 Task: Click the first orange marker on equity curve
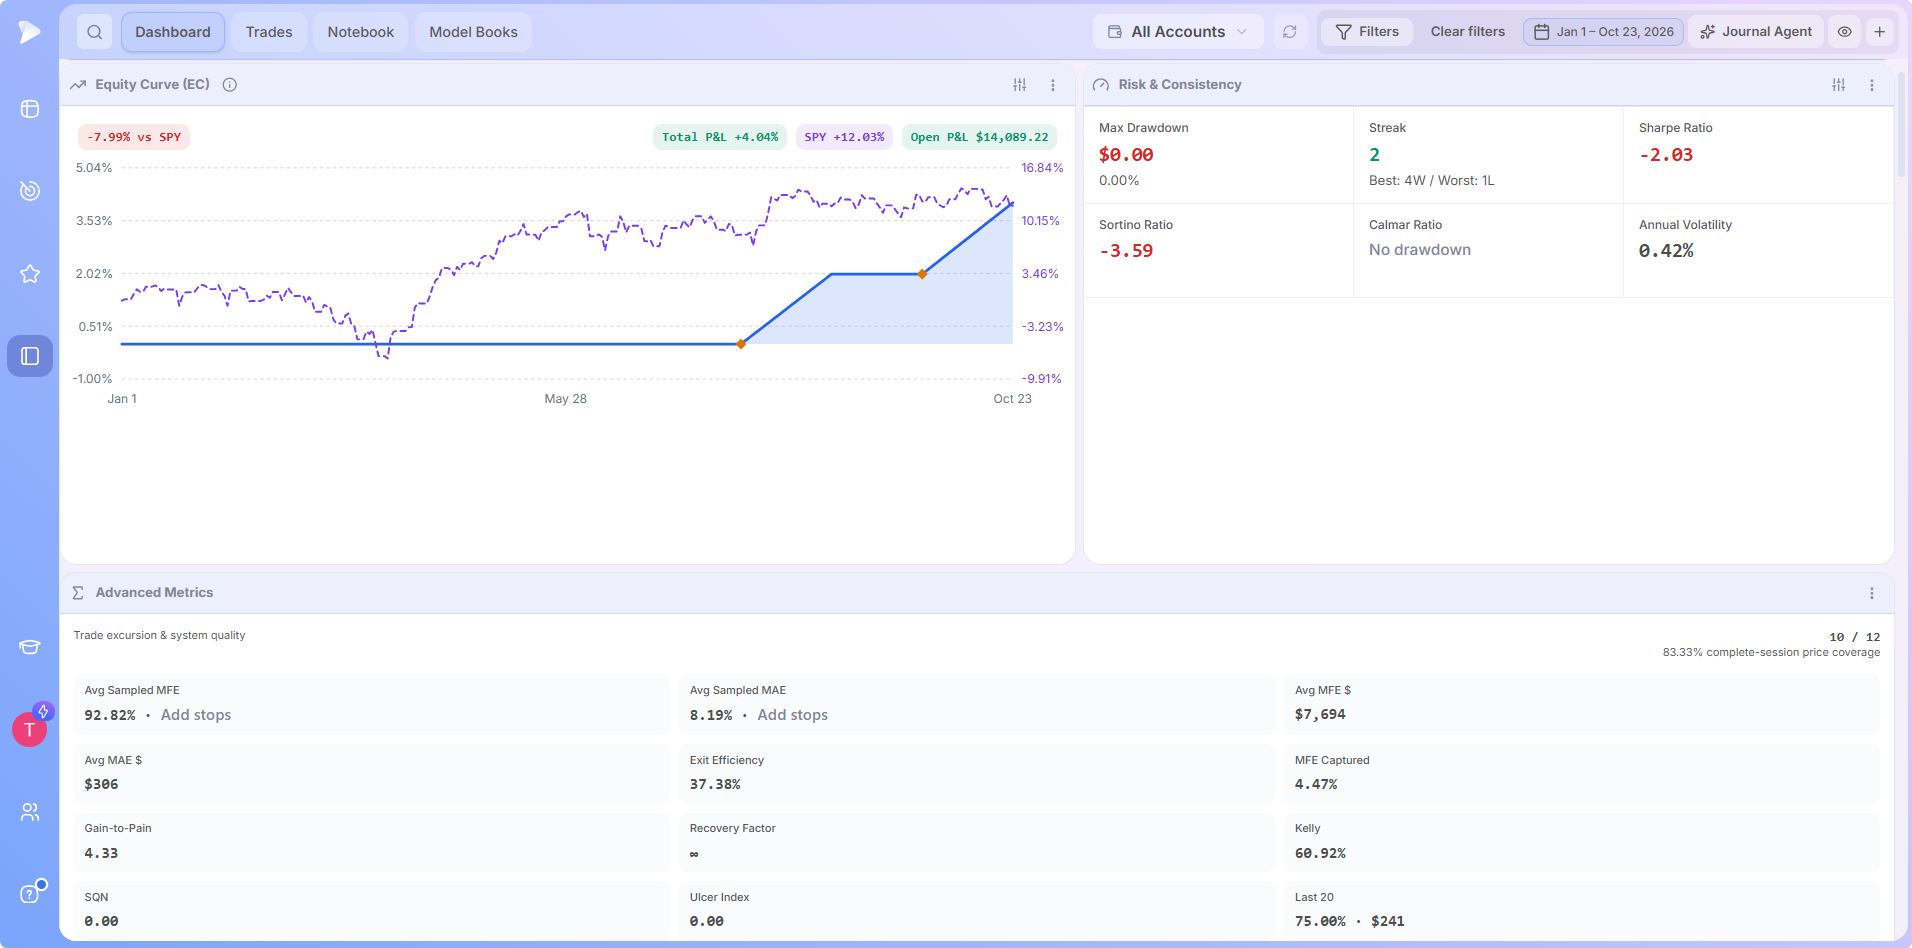pos(741,344)
